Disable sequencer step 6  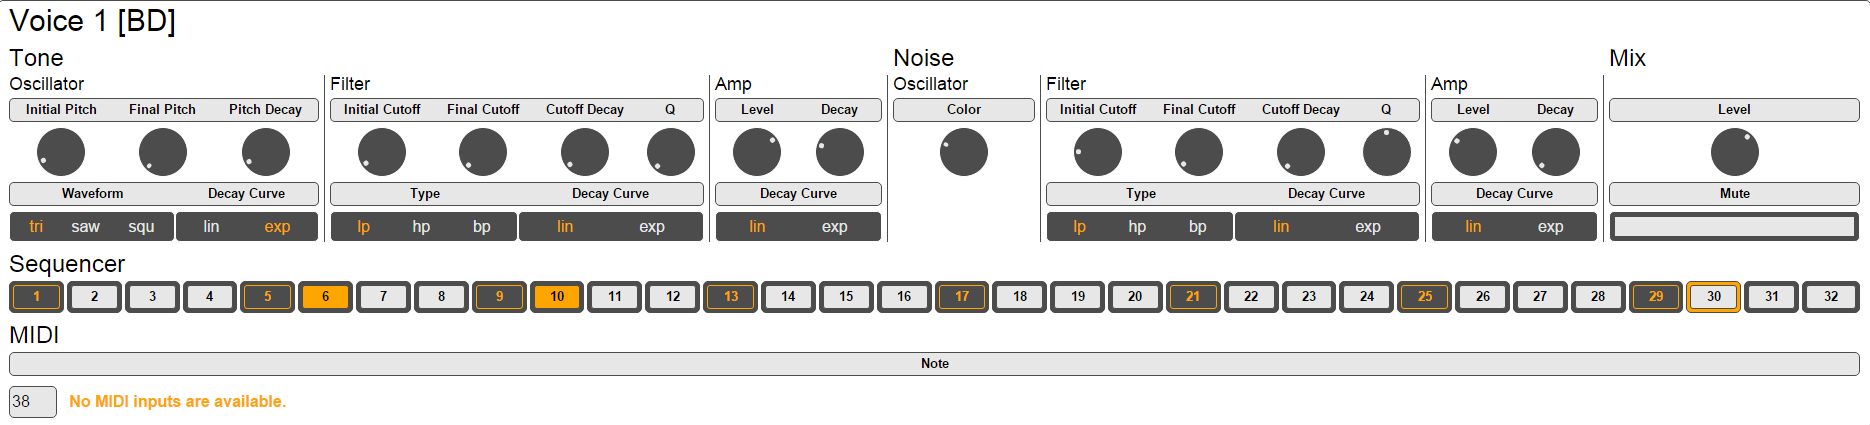pos(326,297)
